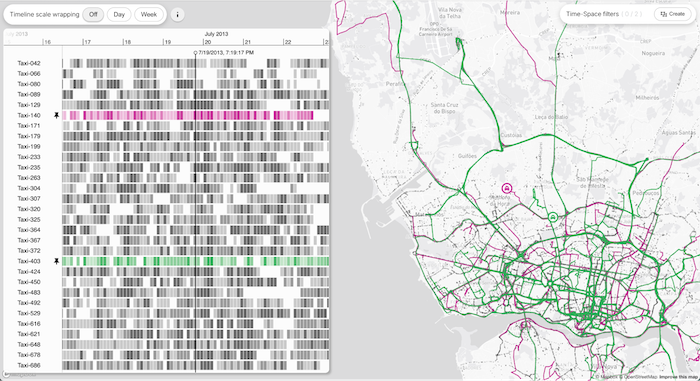Viewport: 700px width, 381px height.
Task: Click the day 21 tick on timeline axis
Action: pyautogui.click(x=248, y=42)
